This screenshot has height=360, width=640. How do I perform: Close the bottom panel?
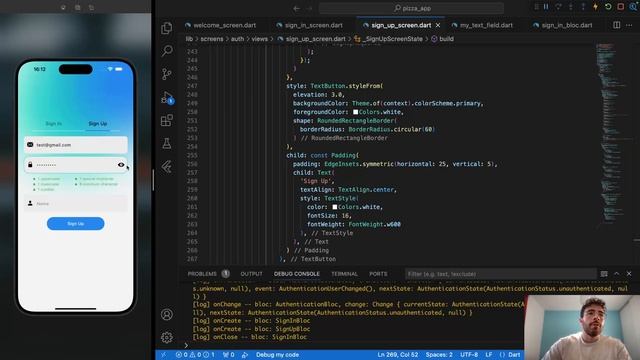tap(629, 274)
